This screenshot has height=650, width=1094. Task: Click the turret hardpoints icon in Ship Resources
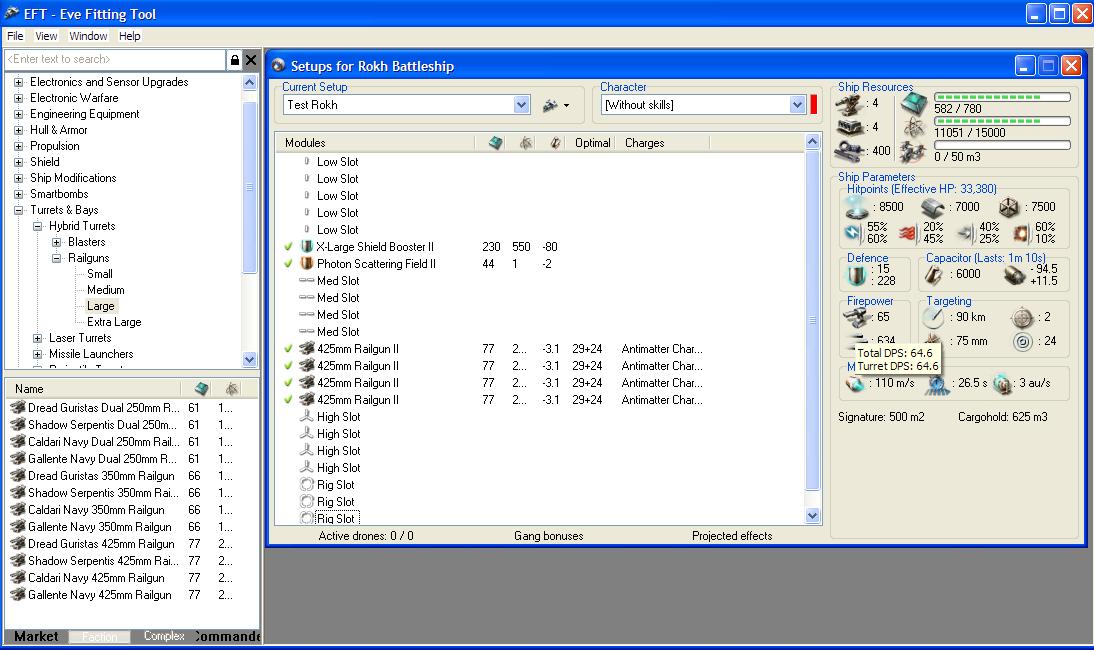[849, 105]
